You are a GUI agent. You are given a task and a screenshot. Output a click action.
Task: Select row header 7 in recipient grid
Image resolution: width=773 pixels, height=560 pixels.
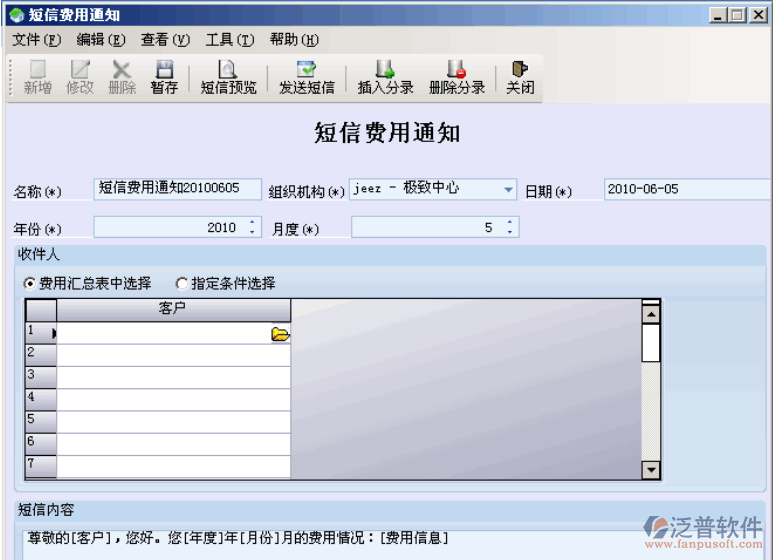(41, 466)
